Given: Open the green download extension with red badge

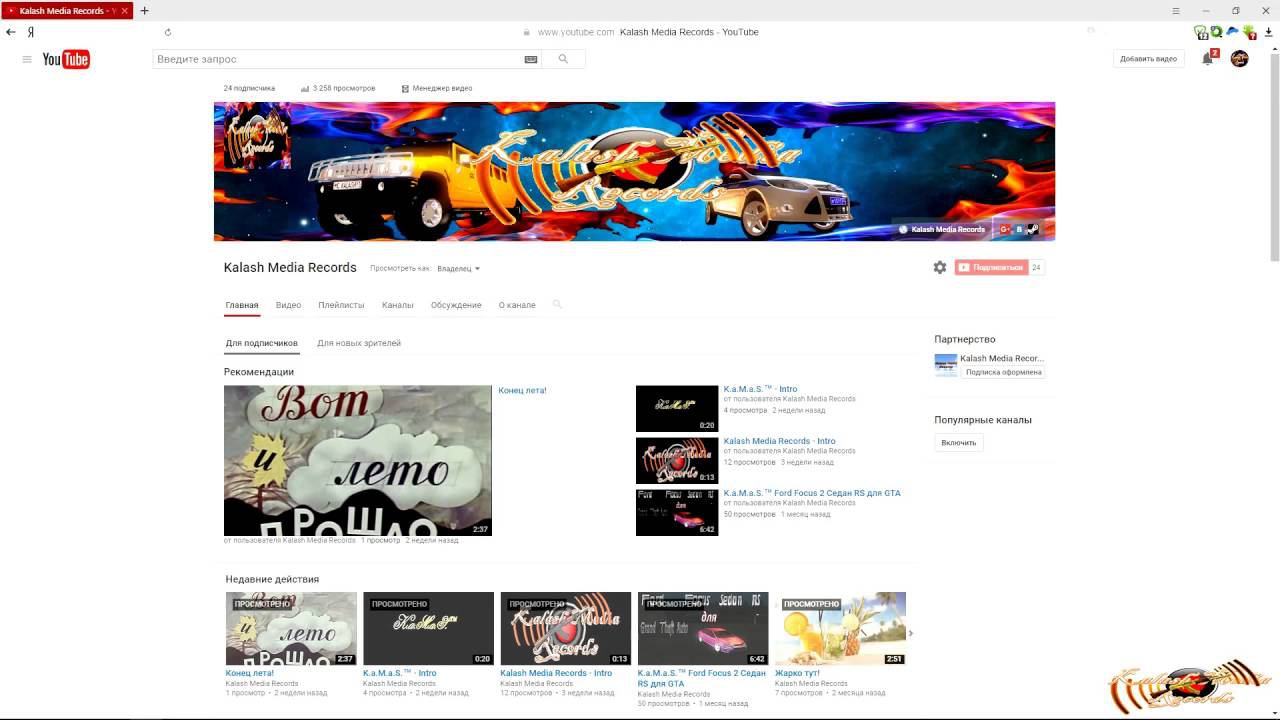Looking at the screenshot, I should 1249,33.
